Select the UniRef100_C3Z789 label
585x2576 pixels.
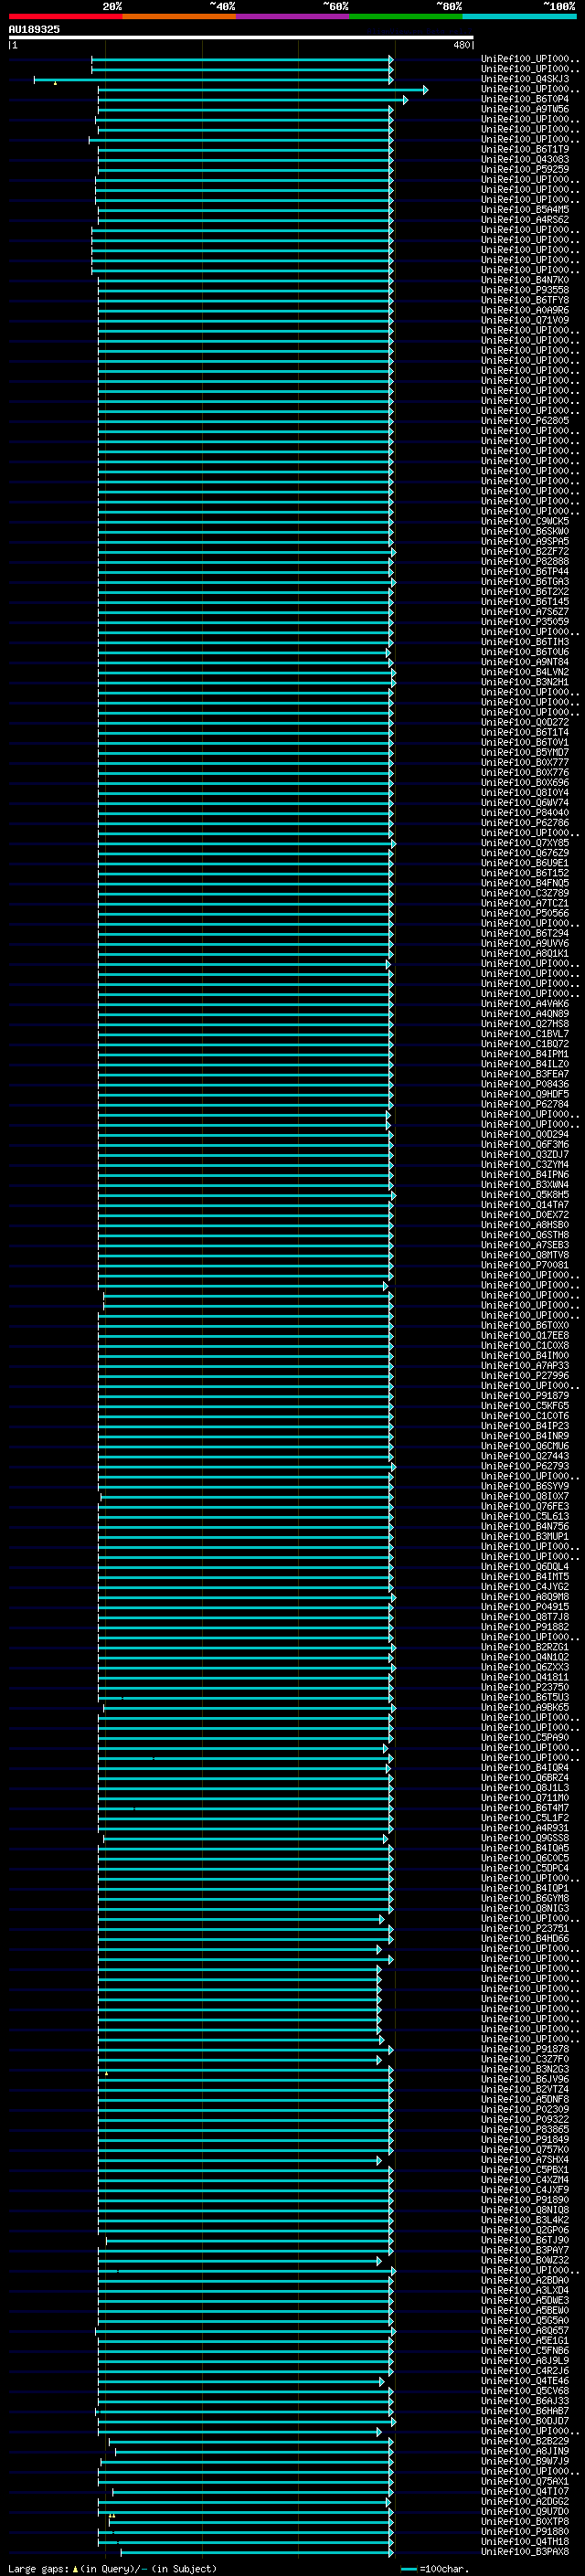tap(525, 893)
